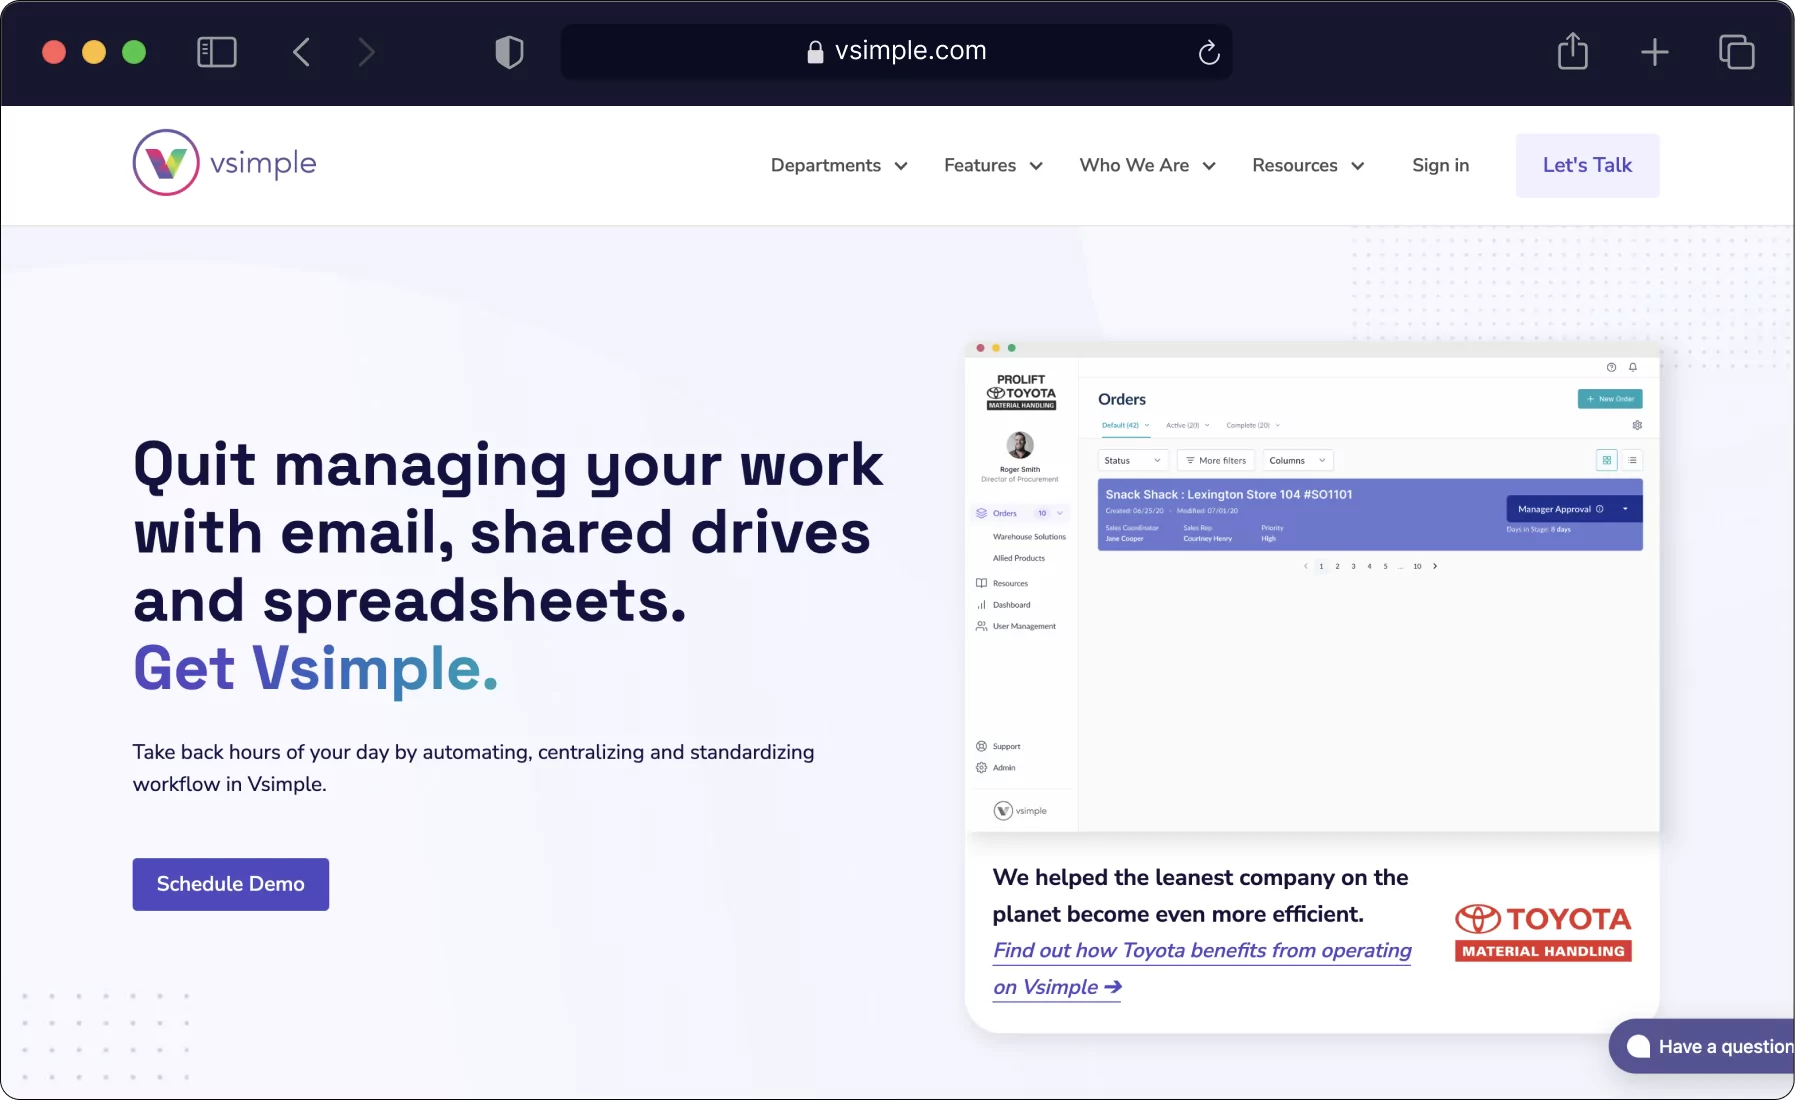
Task: Go back with Safari's back arrow
Action: click(x=301, y=52)
